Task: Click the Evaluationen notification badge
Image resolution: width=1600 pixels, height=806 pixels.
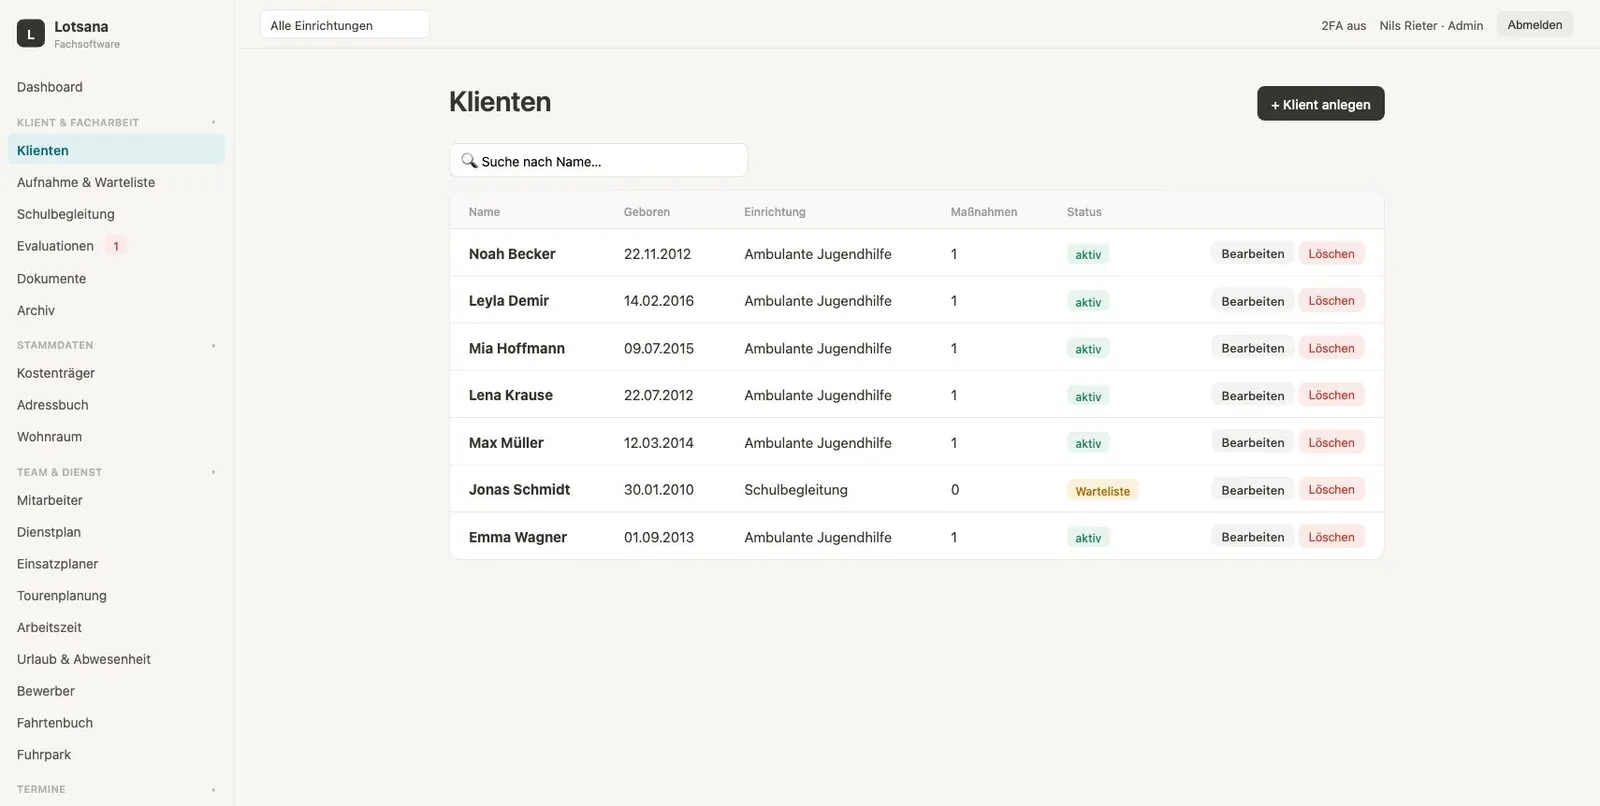Action: pyautogui.click(x=116, y=246)
